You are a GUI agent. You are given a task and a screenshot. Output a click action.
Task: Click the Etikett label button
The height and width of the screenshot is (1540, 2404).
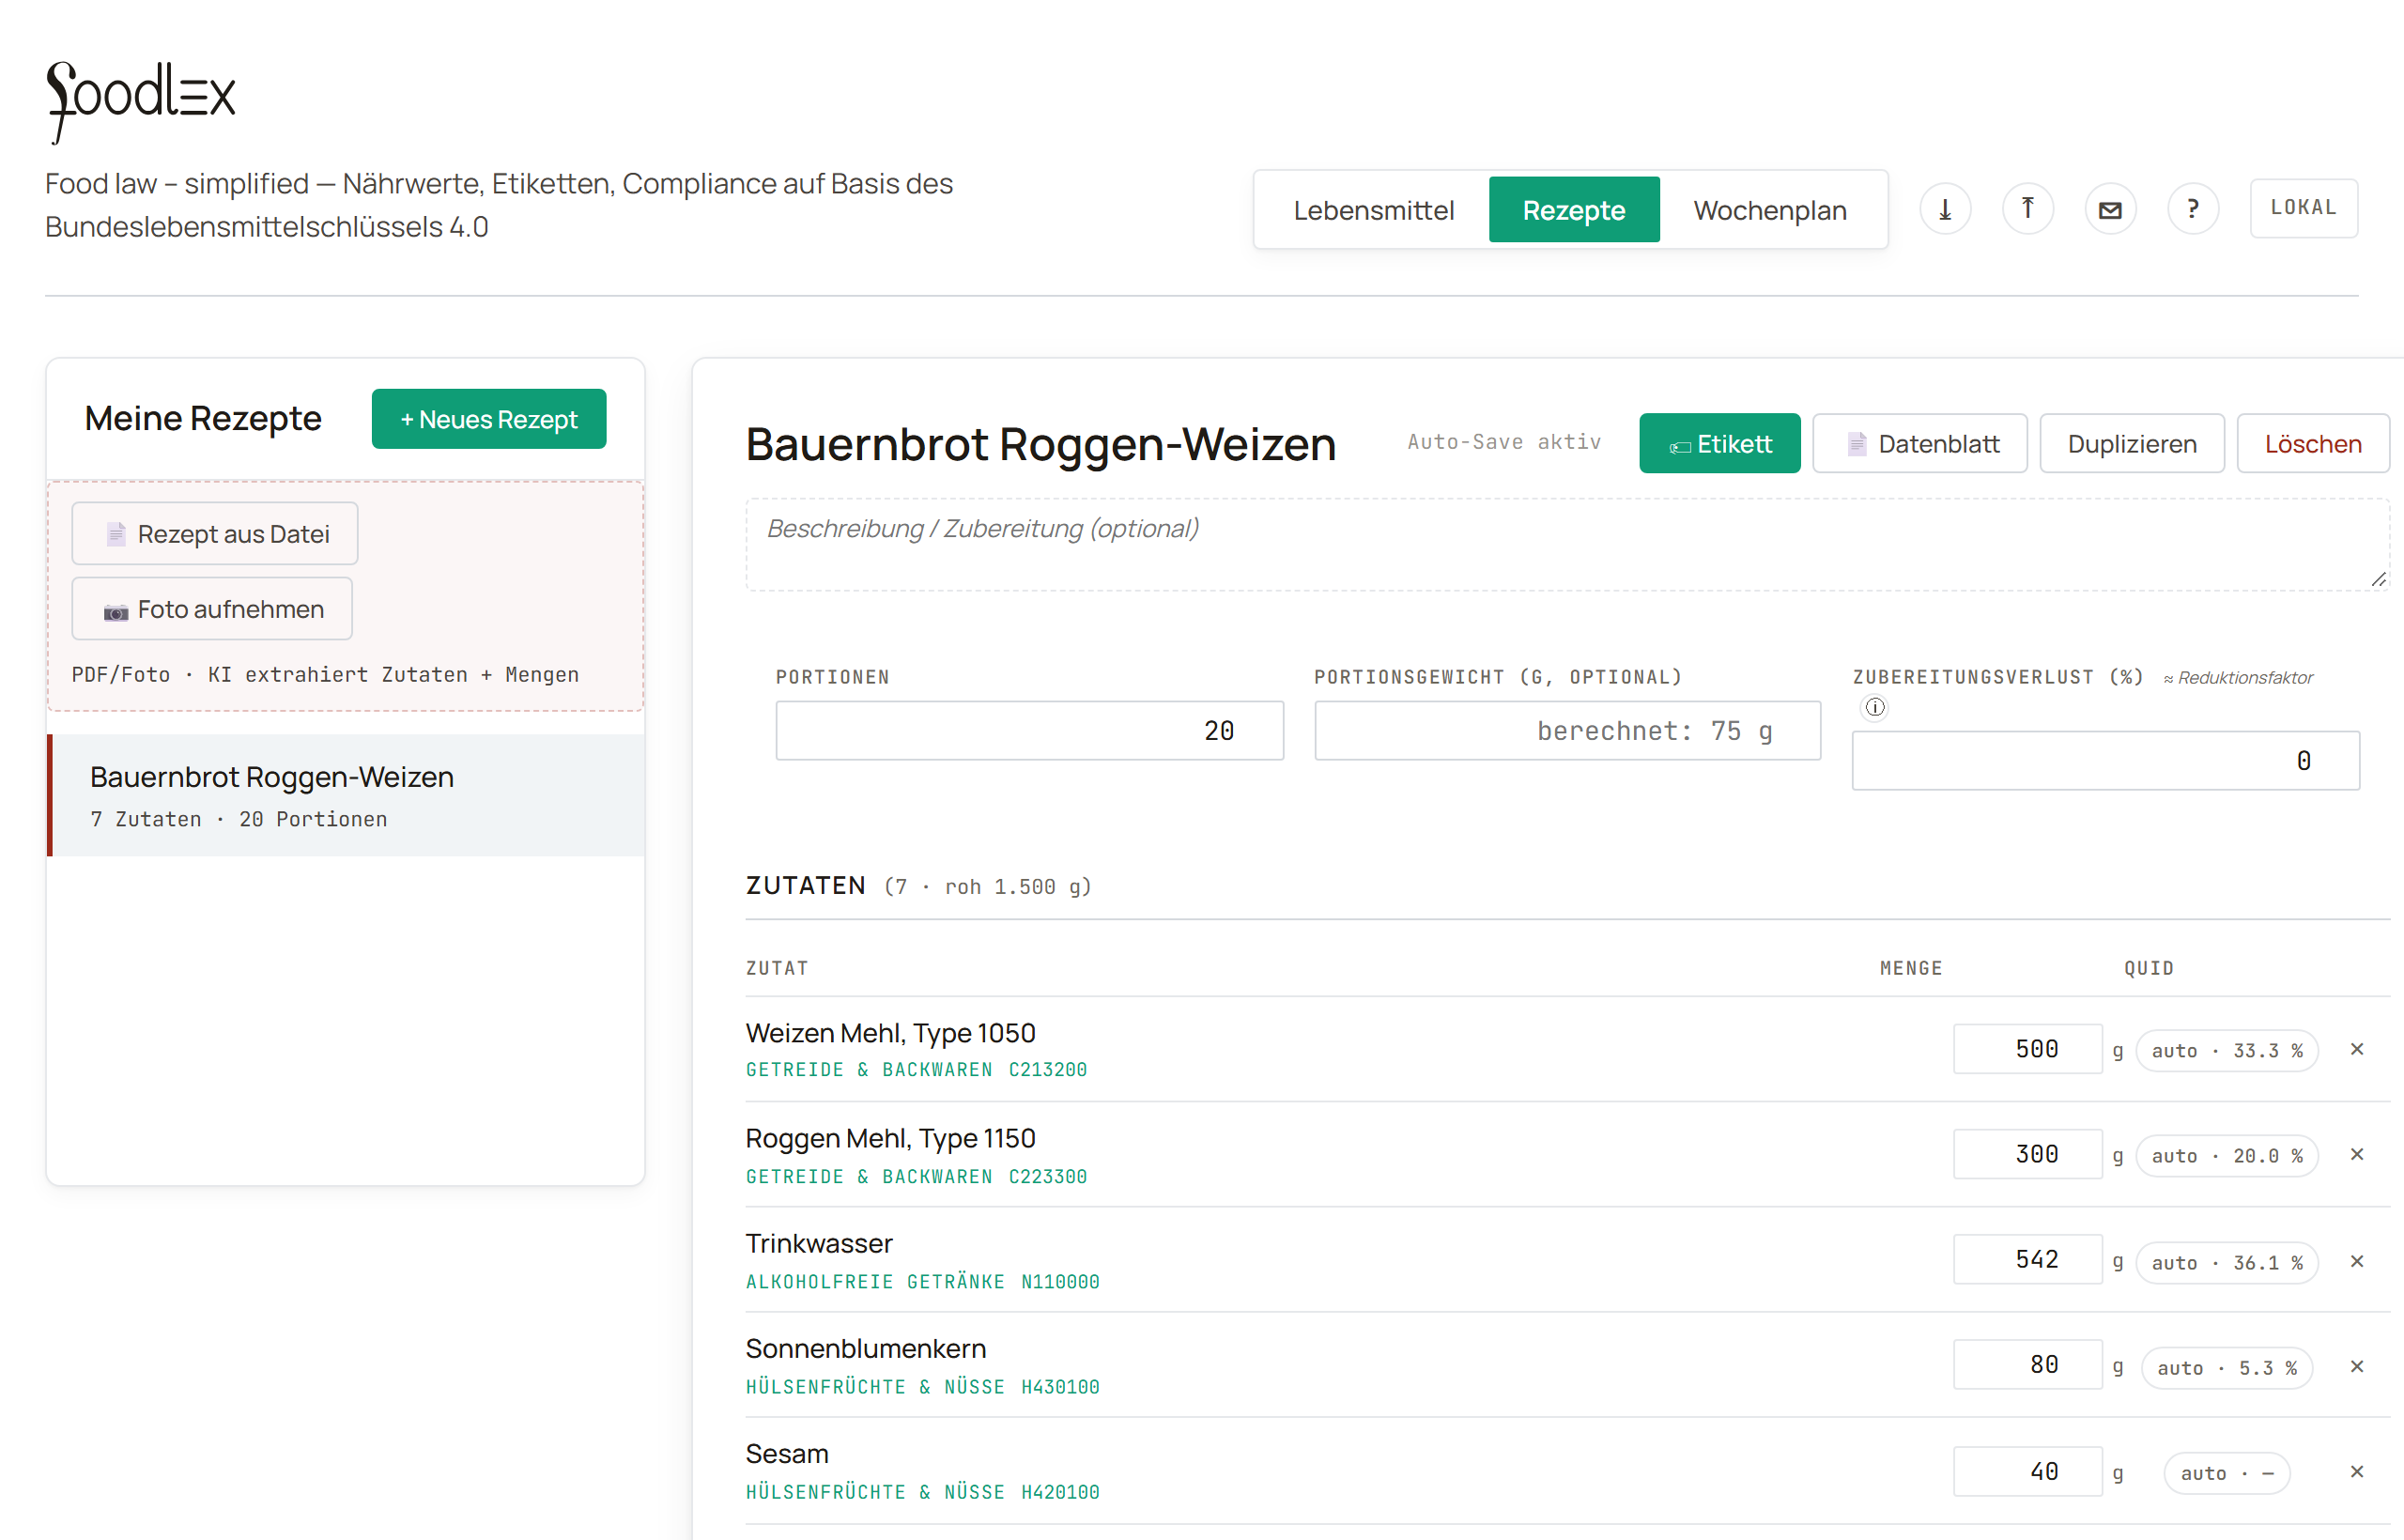coord(1720,444)
